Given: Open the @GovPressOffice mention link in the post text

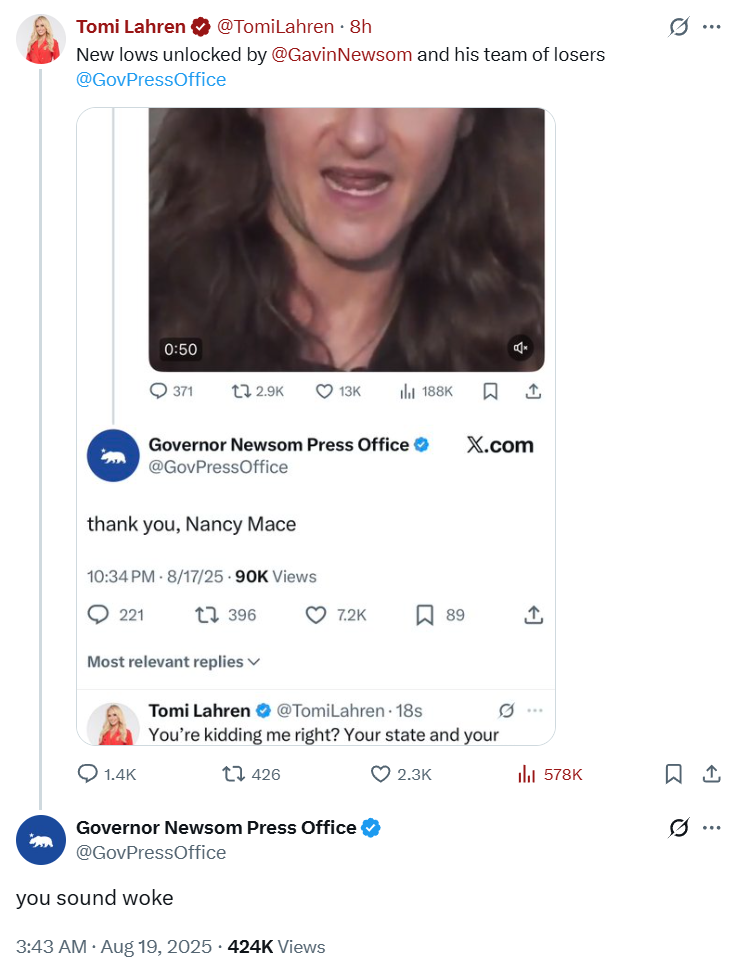Looking at the screenshot, I should (x=151, y=80).
